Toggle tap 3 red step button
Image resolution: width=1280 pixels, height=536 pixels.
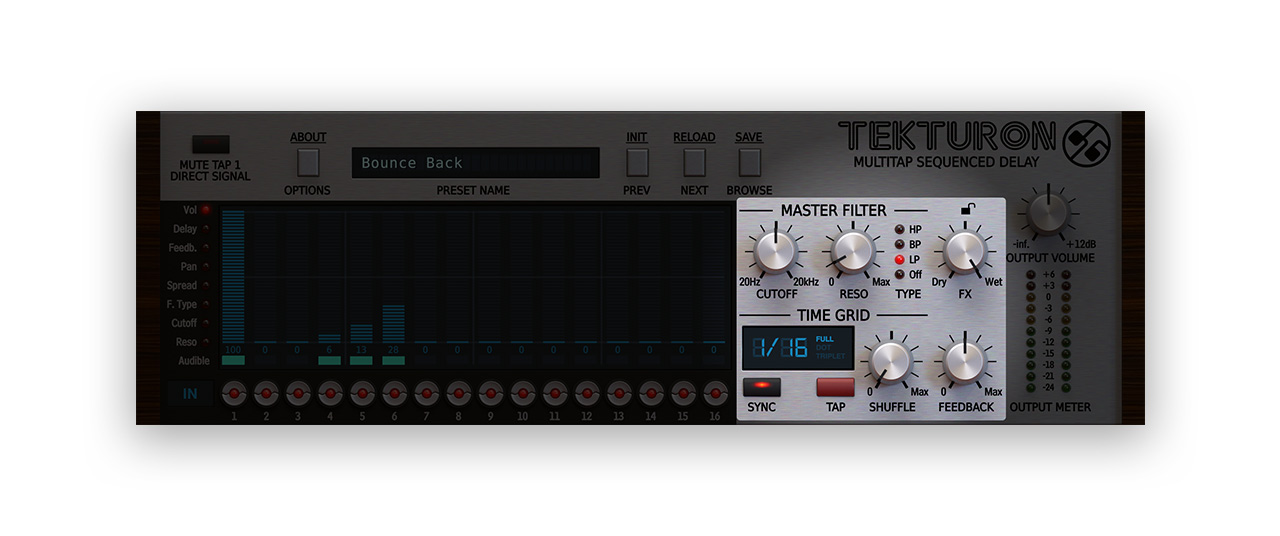pos(298,393)
